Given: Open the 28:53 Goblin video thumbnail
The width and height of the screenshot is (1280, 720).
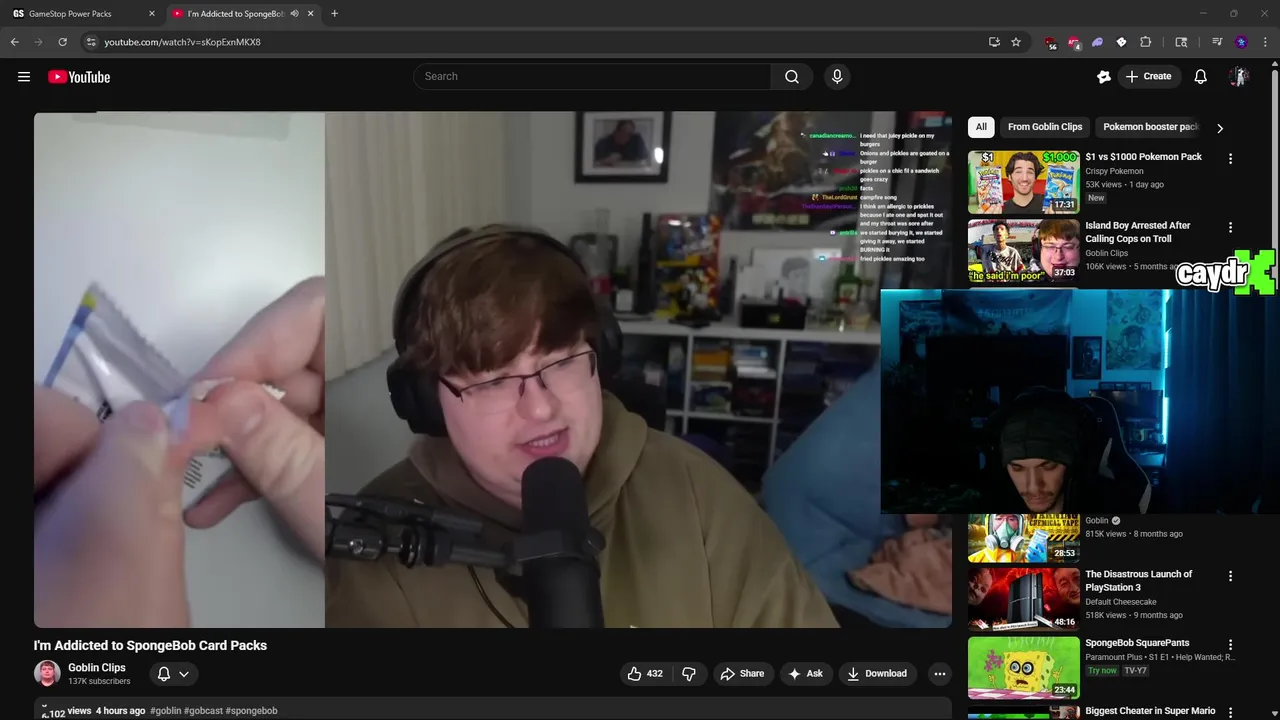Looking at the screenshot, I should coord(1024,538).
